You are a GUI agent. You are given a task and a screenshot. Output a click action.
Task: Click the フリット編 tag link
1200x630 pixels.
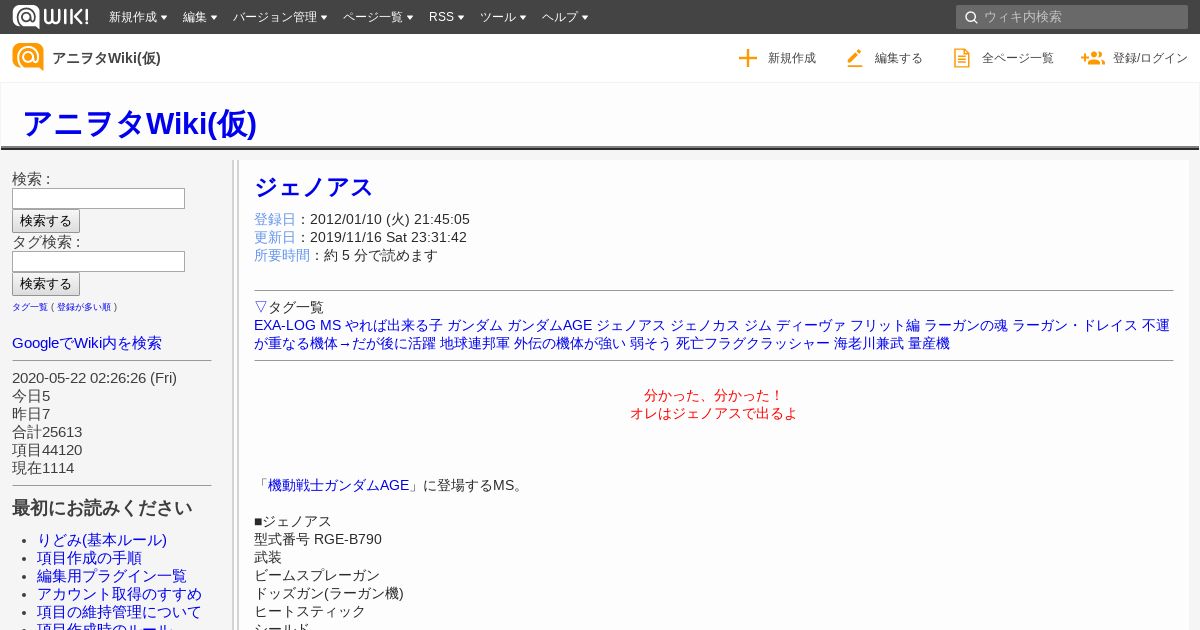point(885,325)
